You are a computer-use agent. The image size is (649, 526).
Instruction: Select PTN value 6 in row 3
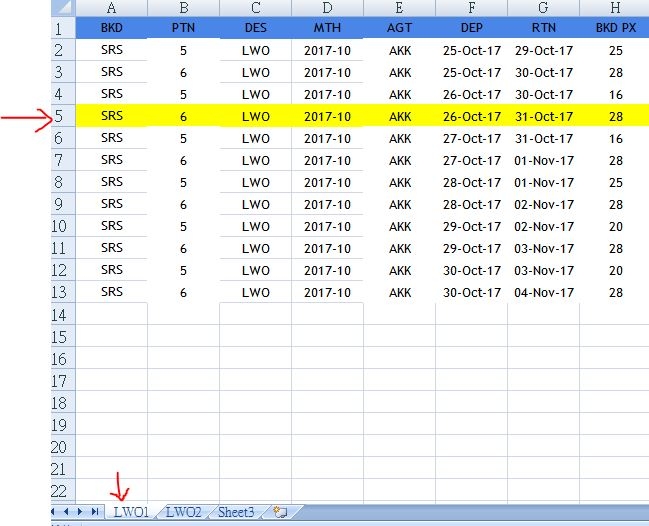click(183, 72)
